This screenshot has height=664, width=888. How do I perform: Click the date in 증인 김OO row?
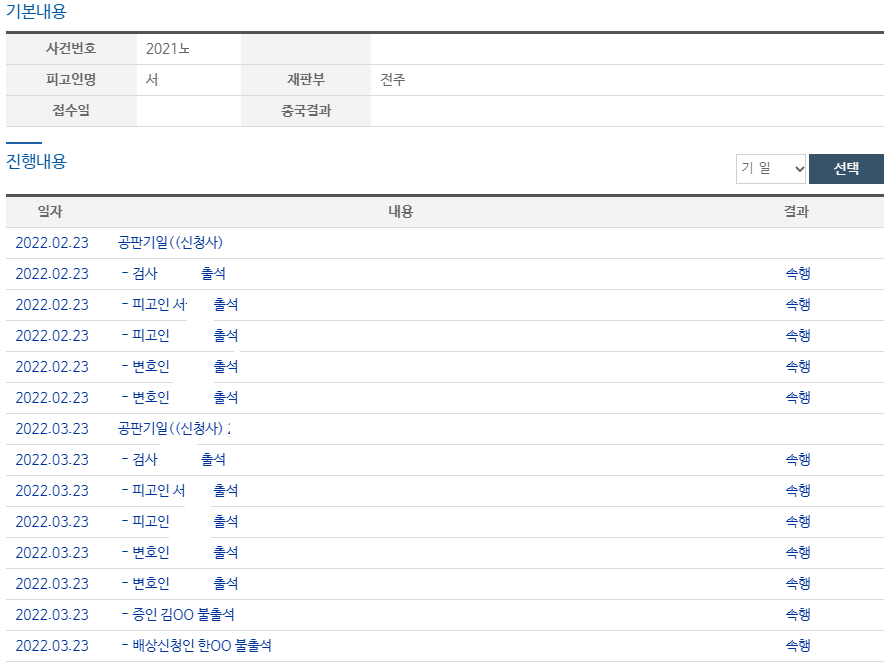[52, 615]
